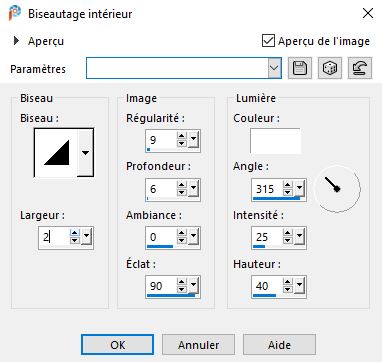Open help with the Aide button

279,345
